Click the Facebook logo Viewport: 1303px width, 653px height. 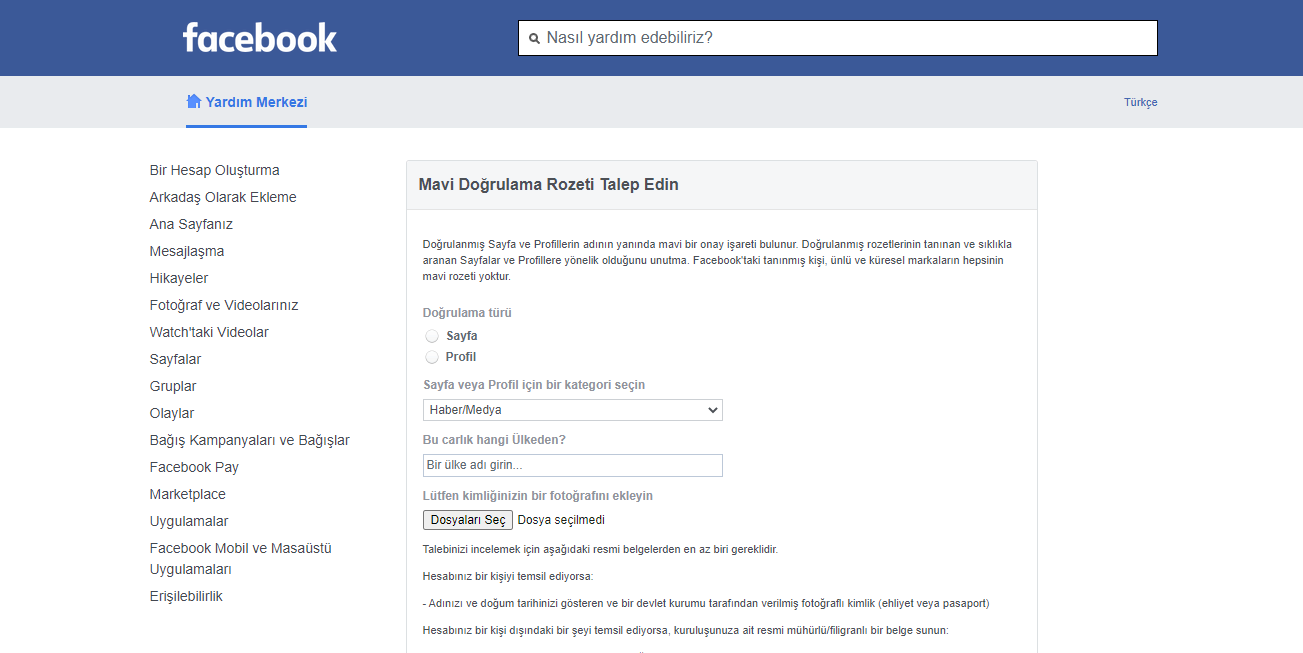(260, 37)
